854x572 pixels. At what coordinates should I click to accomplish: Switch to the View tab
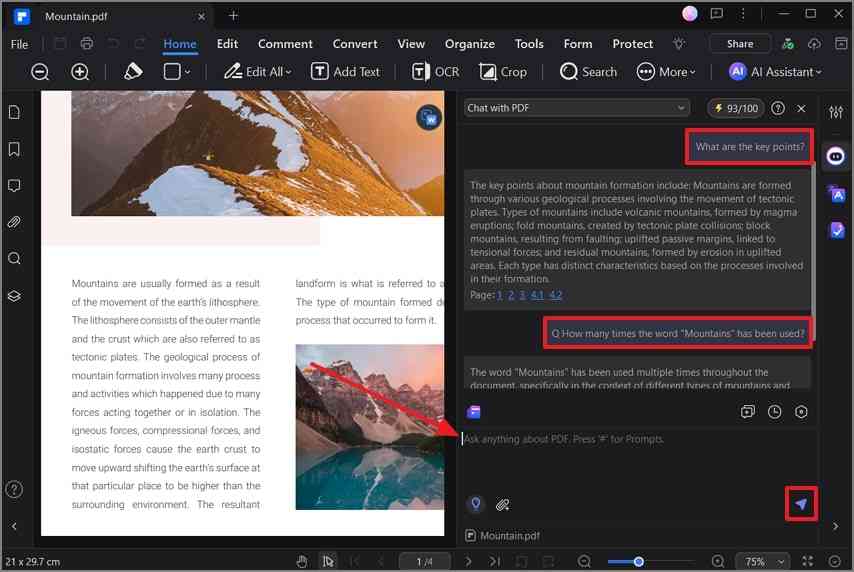411,44
